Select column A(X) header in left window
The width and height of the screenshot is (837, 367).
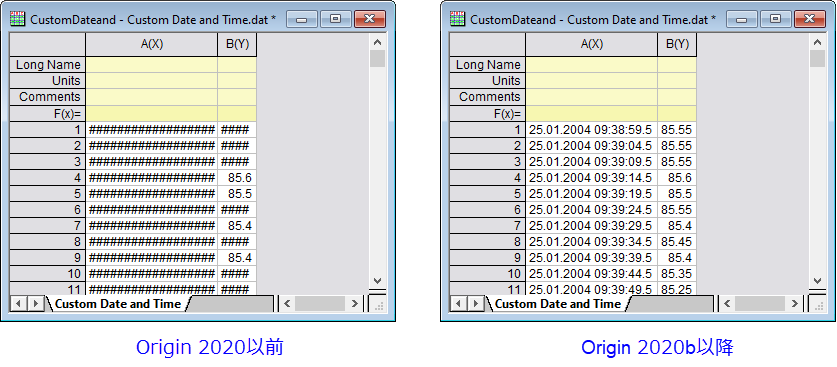[152, 45]
